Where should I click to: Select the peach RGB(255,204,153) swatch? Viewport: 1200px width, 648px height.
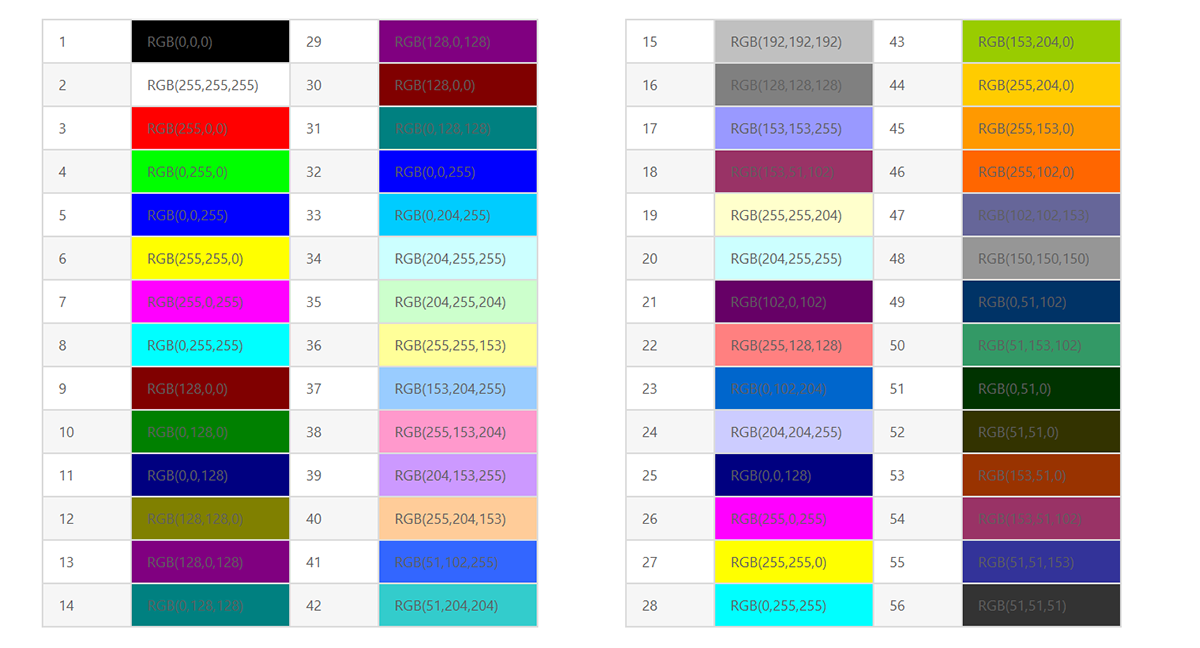(458, 519)
